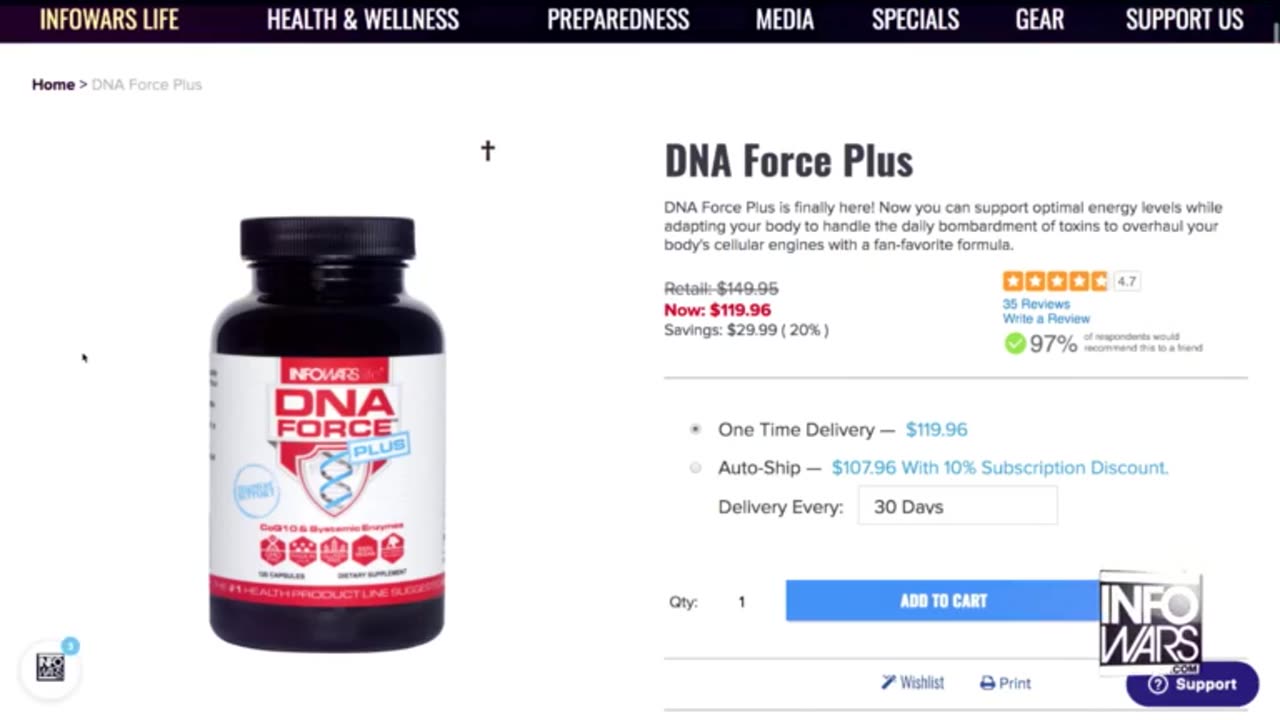The width and height of the screenshot is (1280, 720).
Task: Click the Infowars logo watermark
Action: (1150, 620)
